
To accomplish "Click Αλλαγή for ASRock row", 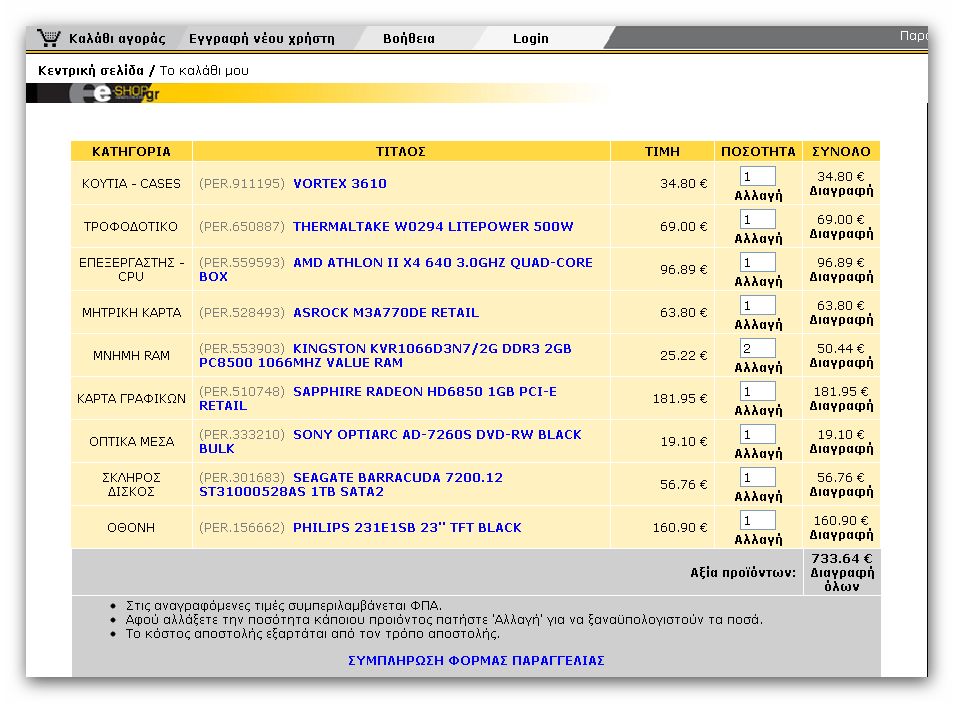I will pos(758,324).
